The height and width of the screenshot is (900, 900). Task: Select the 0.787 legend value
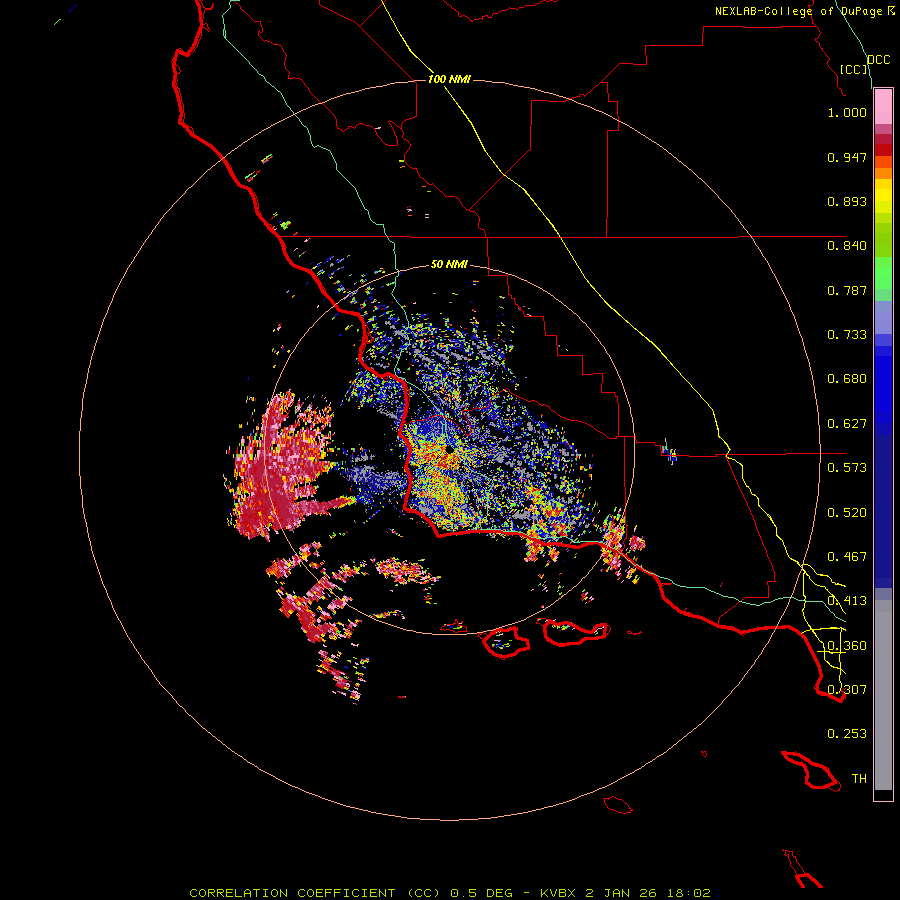point(847,290)
